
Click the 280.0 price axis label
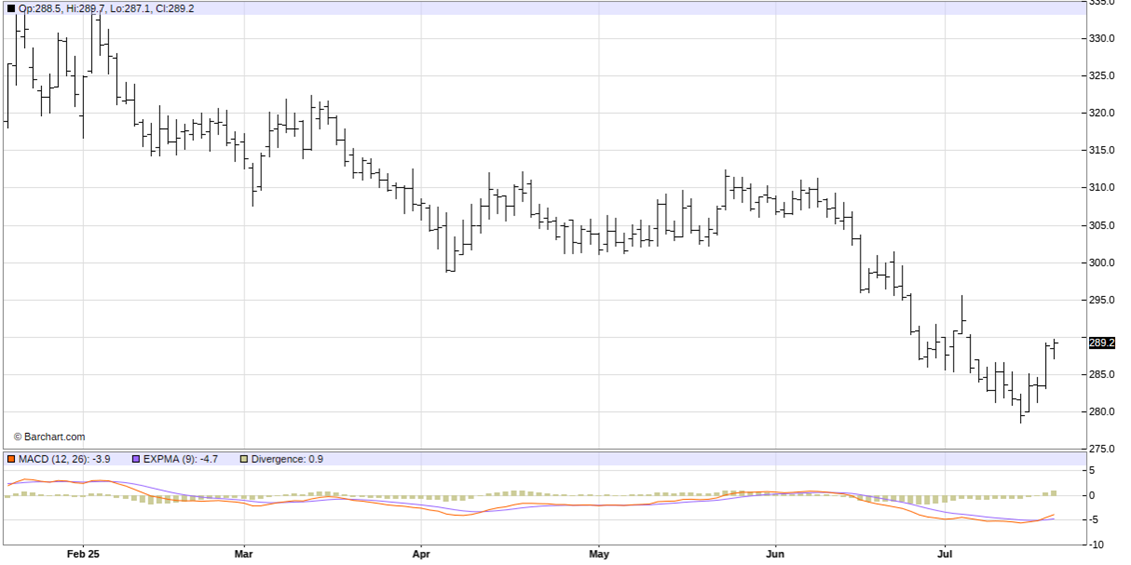1104,412
